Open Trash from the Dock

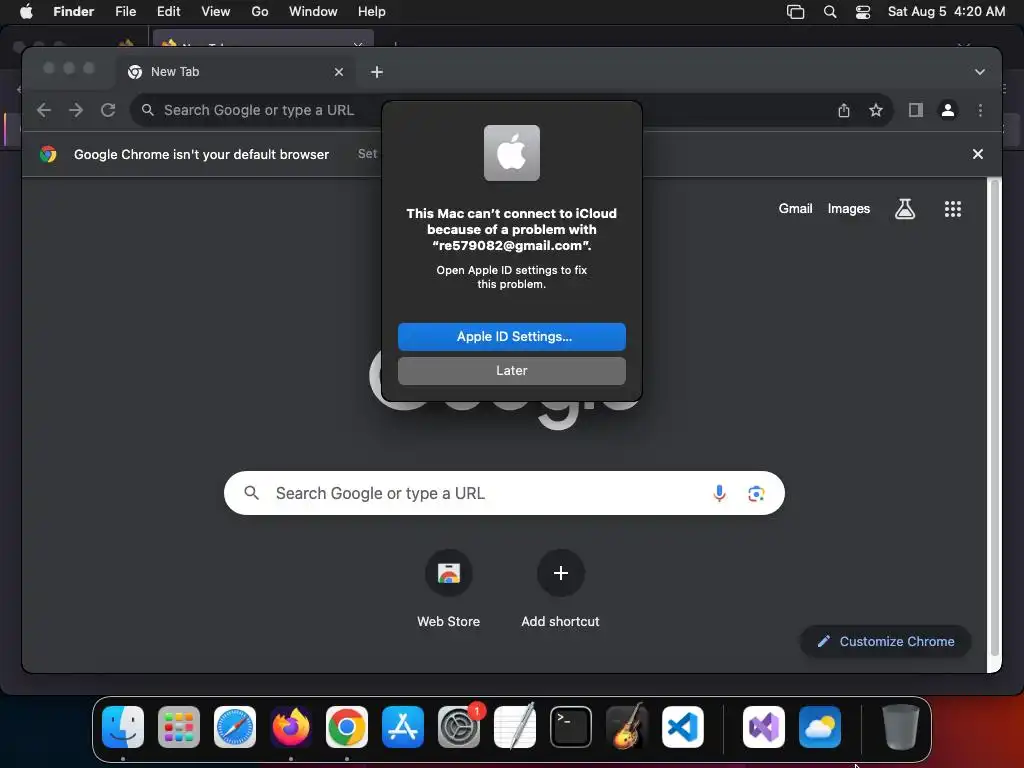(901, 727)
